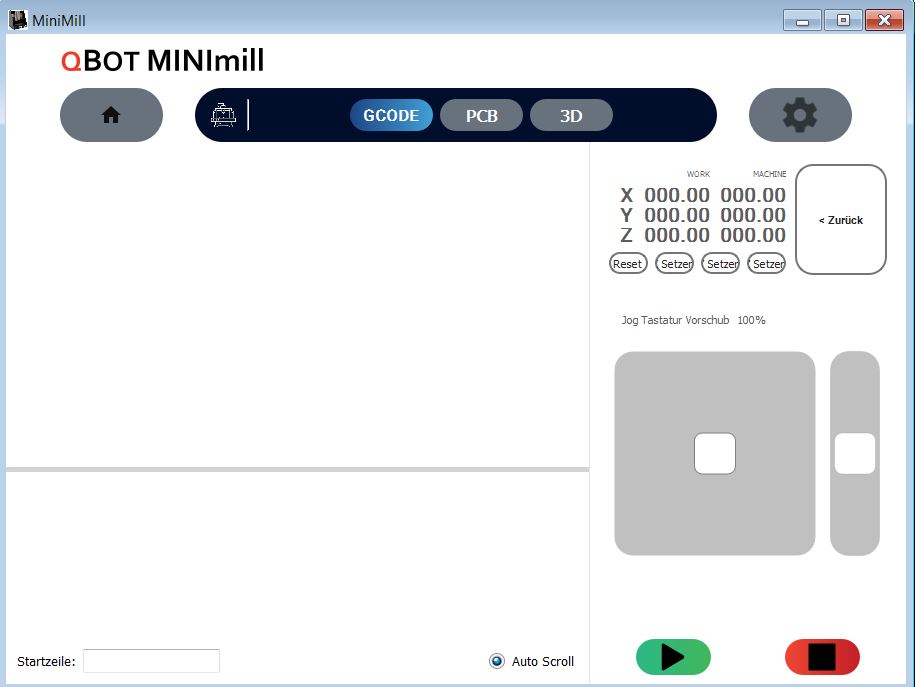Minimize the MiniMill window
Screen dimensions: 915x687
coord(802,20)
